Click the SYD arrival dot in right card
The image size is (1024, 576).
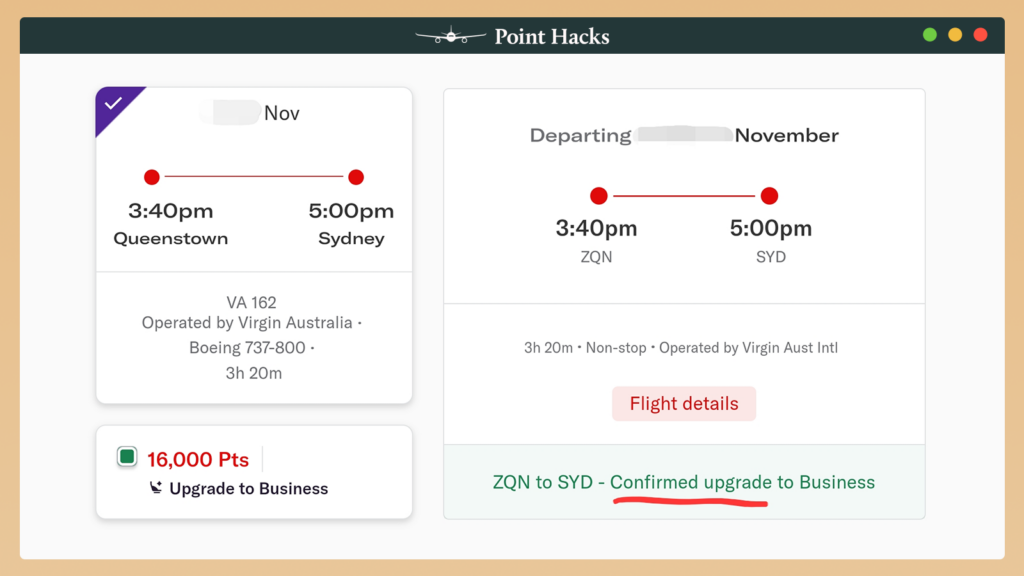click(769, 195)
